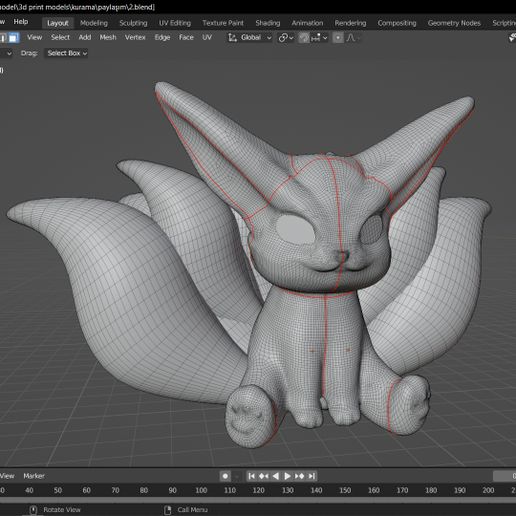Toggle the snap magnet button
The width and height of the screenshot is (516, 516).
[304, 38]
